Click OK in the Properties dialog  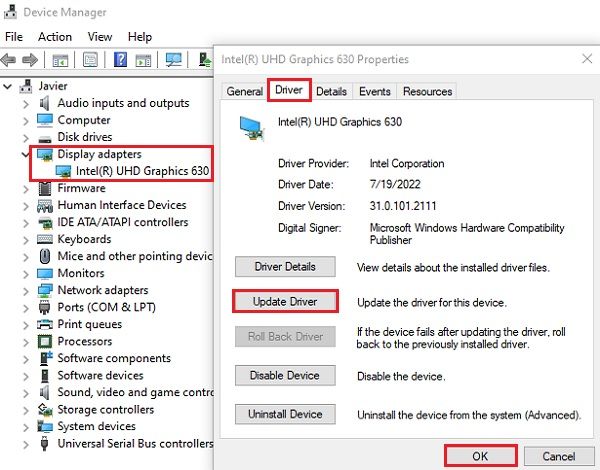click(x=481, y=456)
